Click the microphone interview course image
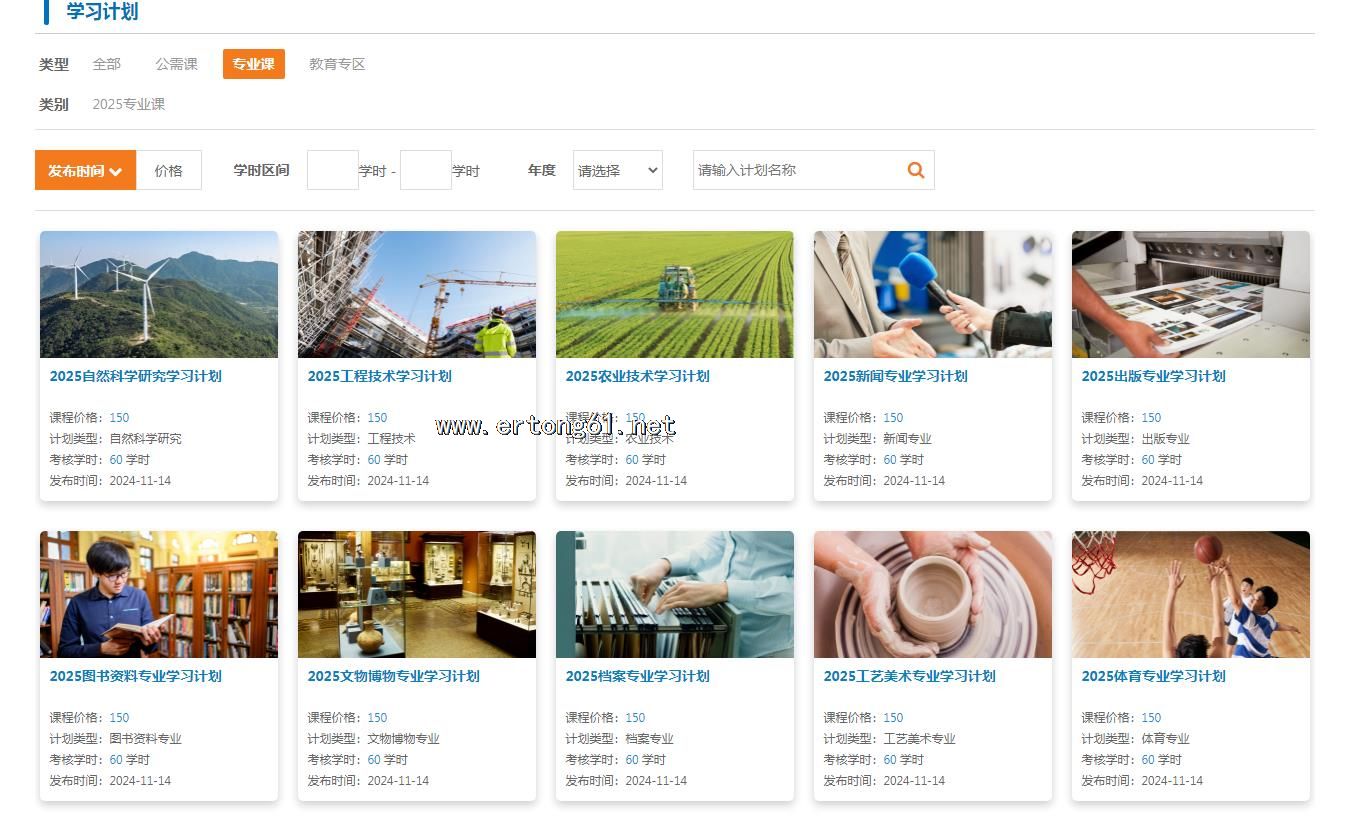 [932, 294]
